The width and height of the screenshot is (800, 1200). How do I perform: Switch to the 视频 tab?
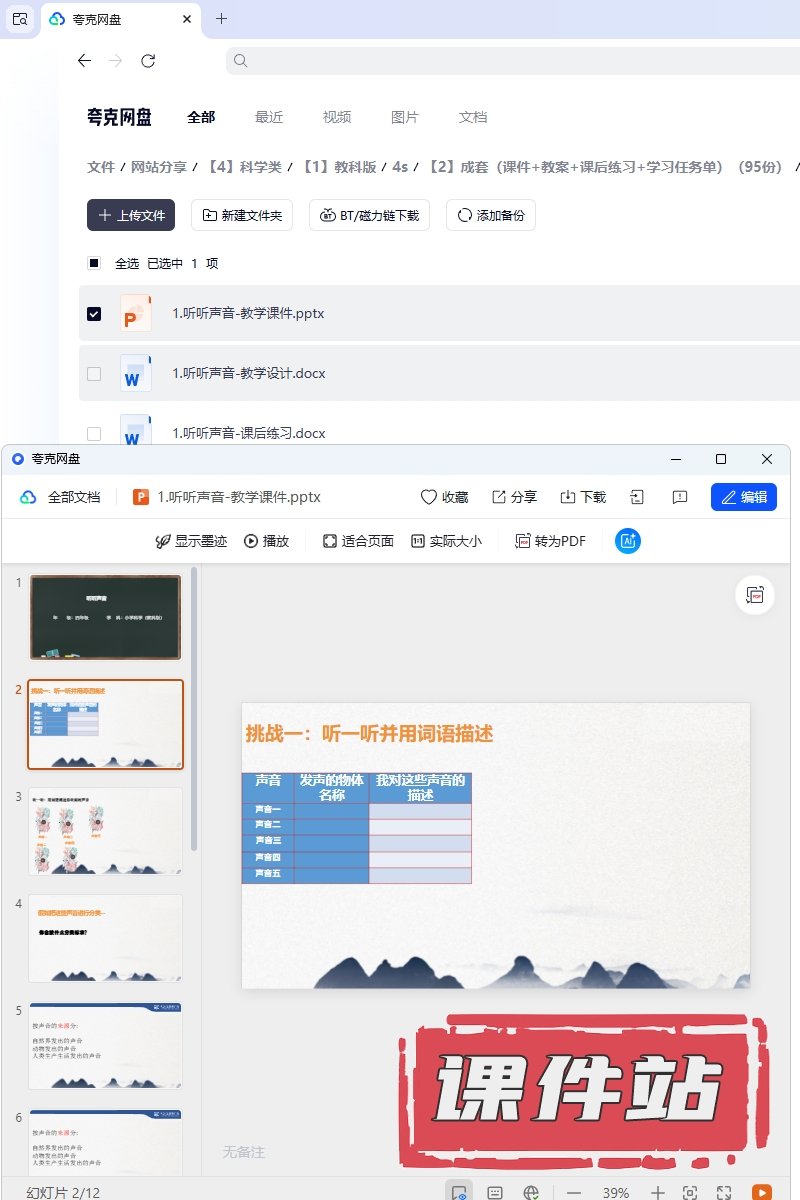pos(337,117)
